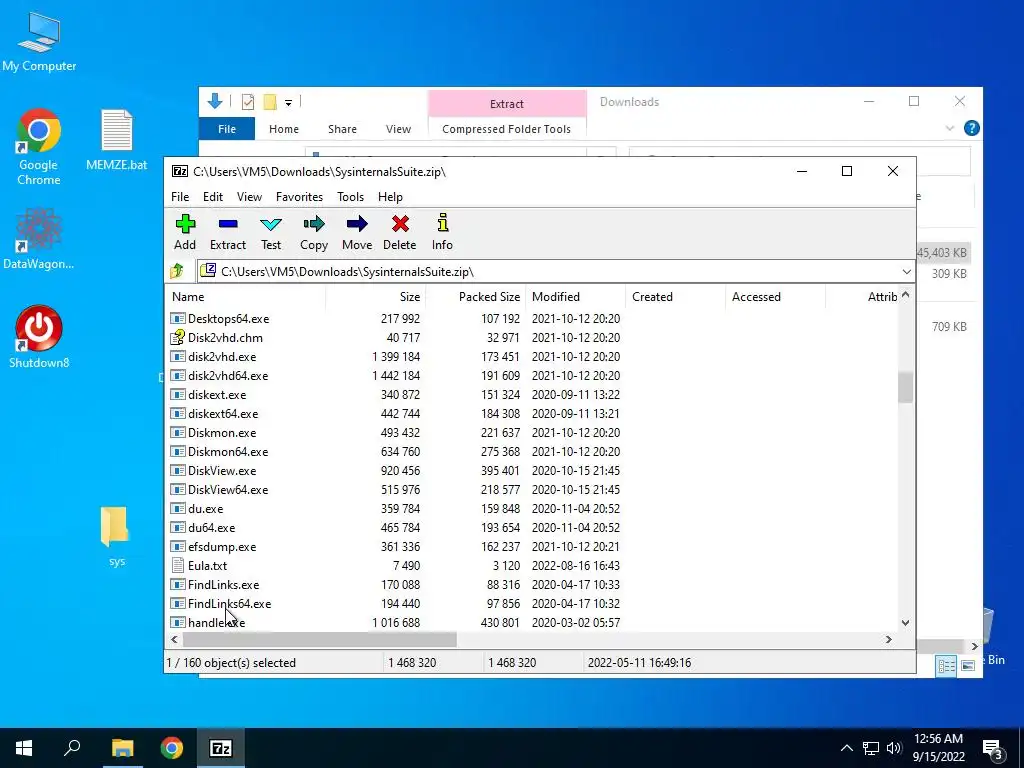Sort the list by Name column
Viewport: 1024px width, 768px height.
click(245, 296)
